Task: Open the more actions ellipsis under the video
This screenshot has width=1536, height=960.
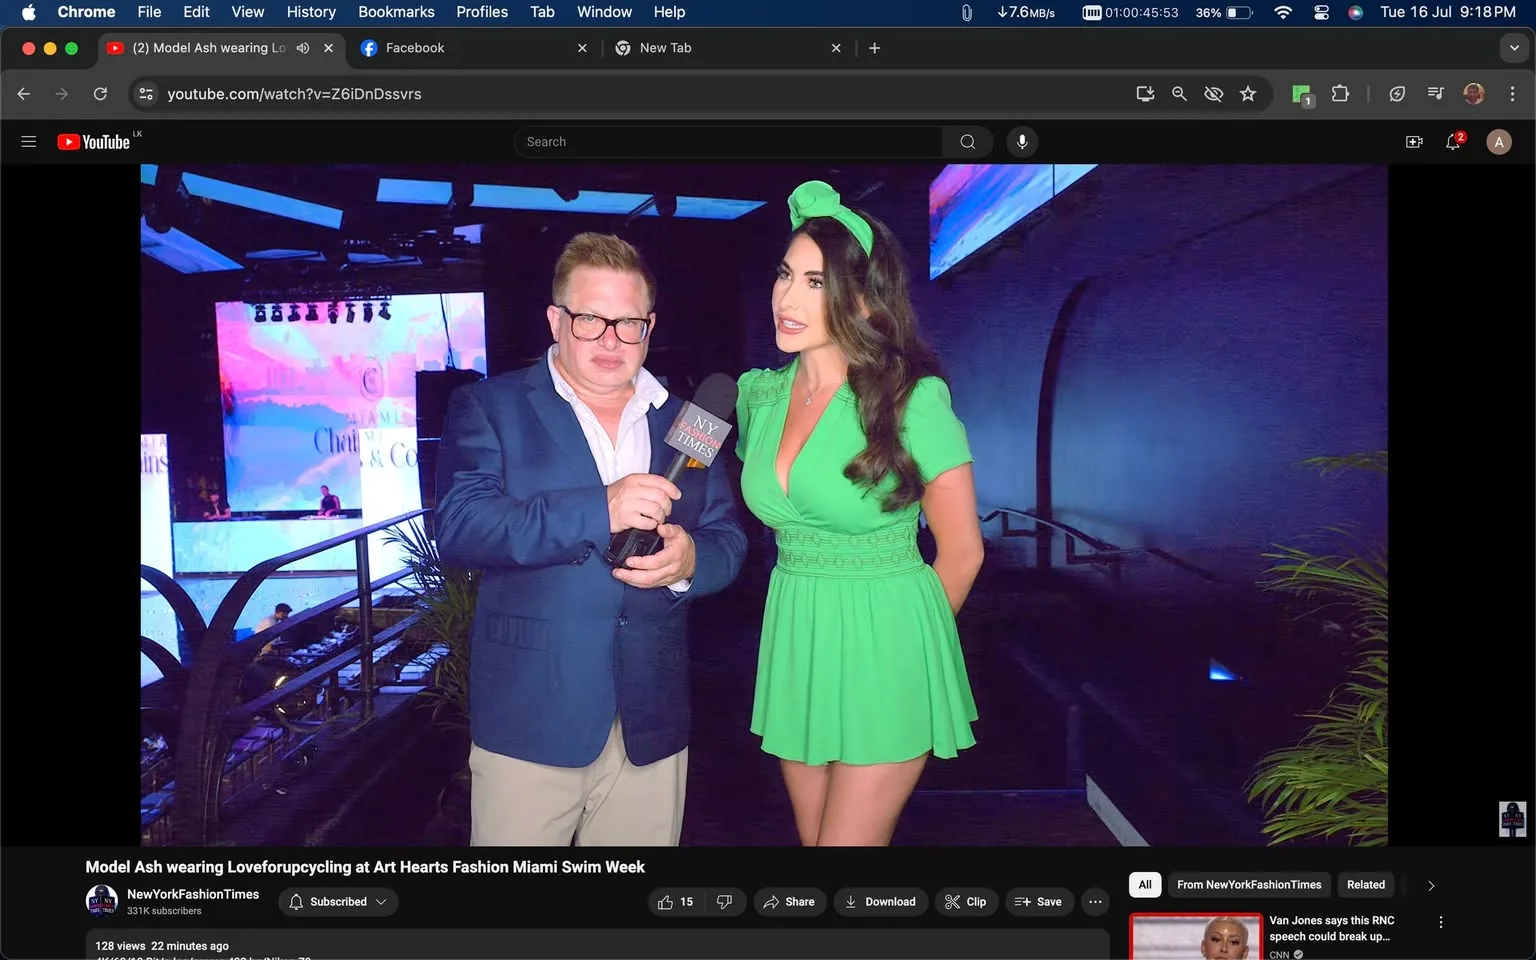Action: (1094, 901)
